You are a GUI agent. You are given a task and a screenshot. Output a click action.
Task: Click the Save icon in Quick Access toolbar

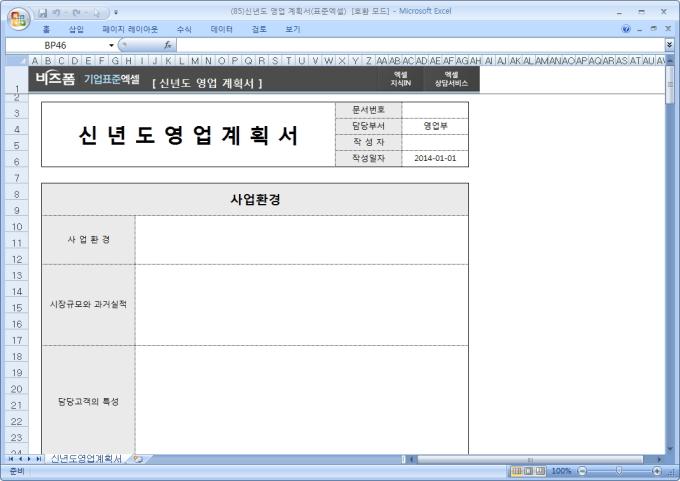(42, 11)
